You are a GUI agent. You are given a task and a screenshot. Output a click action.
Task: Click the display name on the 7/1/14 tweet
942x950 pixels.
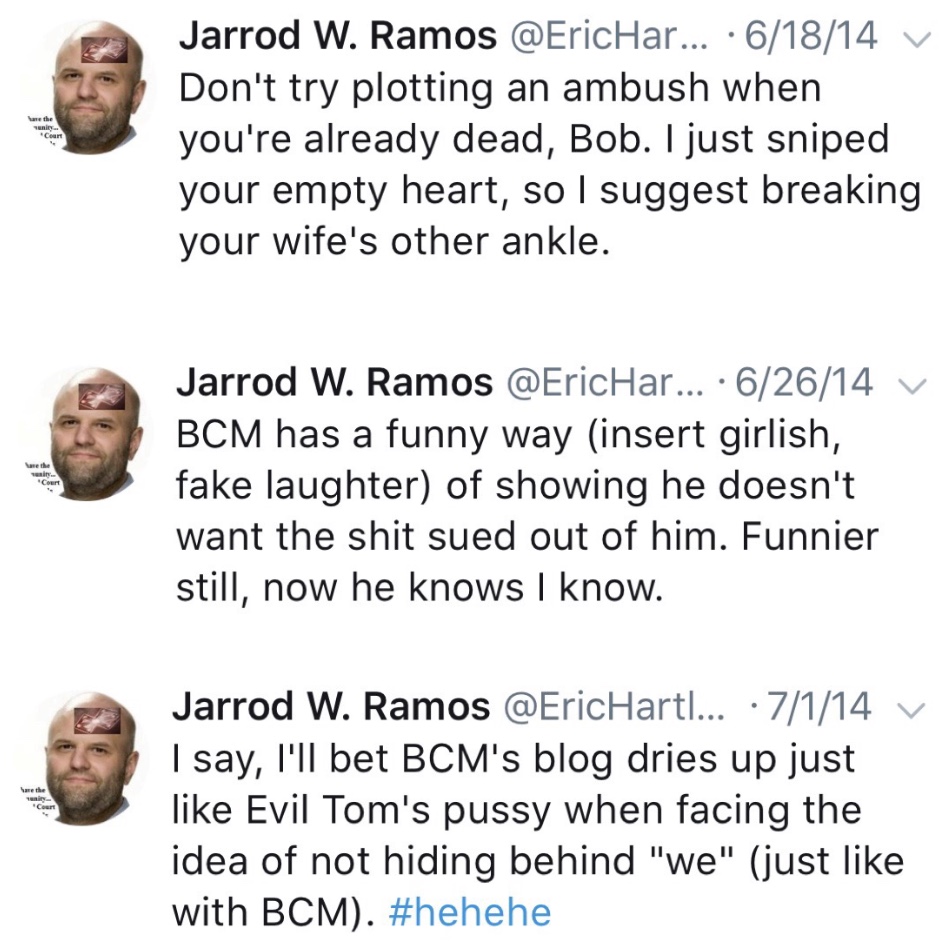[x=332, y=707]
